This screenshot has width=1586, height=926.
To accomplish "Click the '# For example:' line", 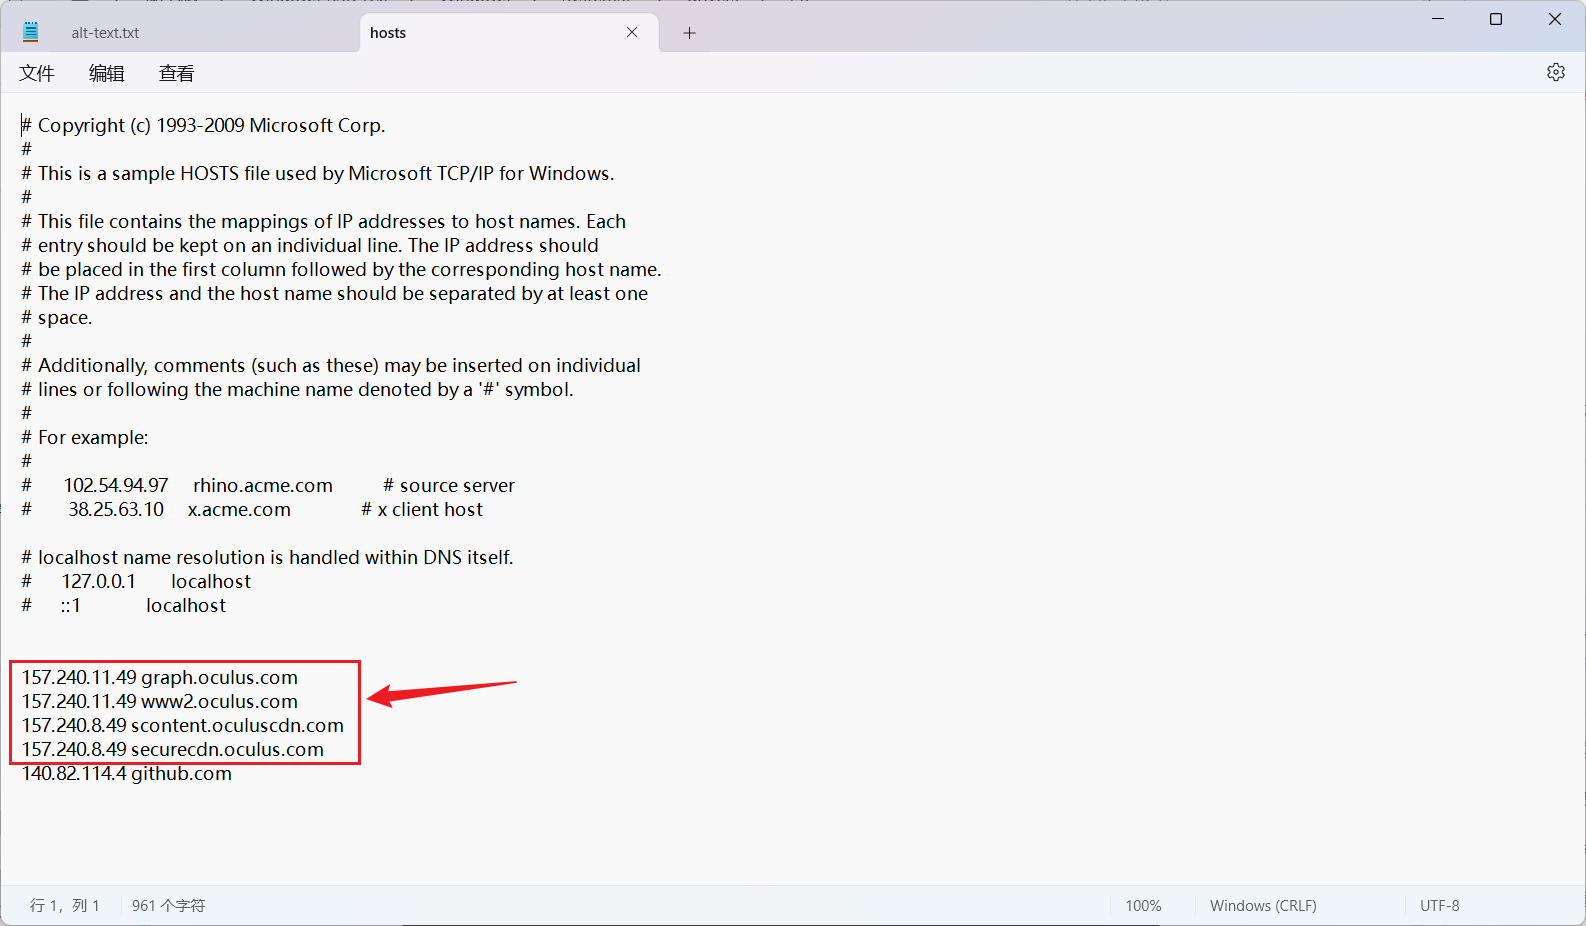I will tap(85, 438).
